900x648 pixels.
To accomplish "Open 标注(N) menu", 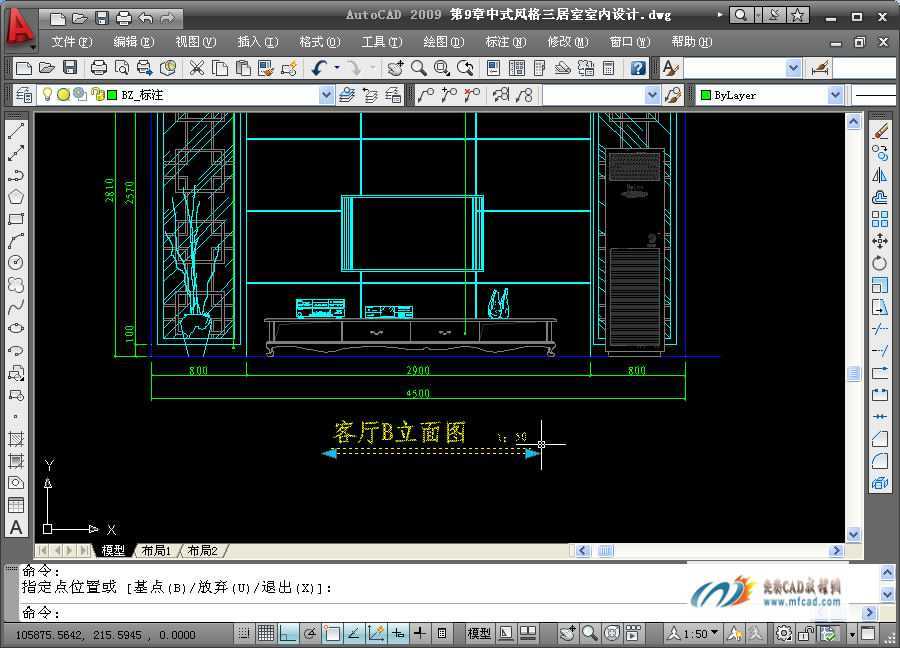I will [505, 42].
